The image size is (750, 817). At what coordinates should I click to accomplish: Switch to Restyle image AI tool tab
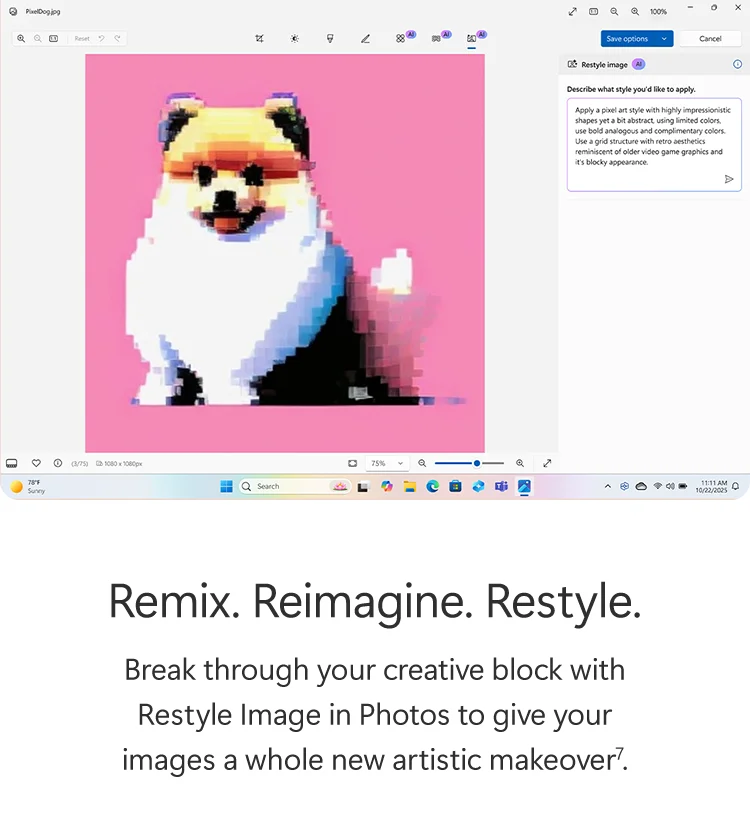472,39
